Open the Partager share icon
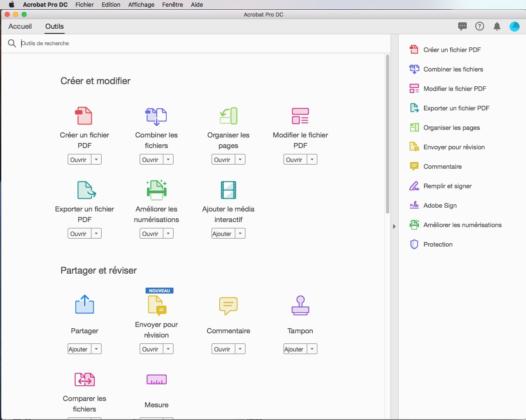 (84, 304)
